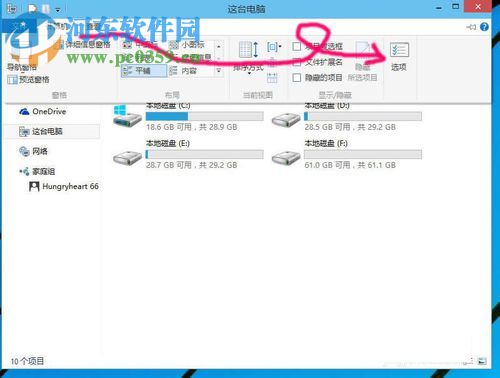
Task: Click the window system menu icon
Action: point(11,8)
